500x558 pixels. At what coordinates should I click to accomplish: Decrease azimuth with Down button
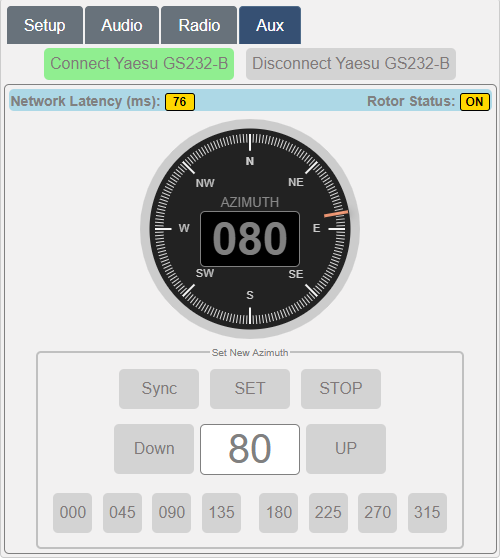click(x=154, y=449)
